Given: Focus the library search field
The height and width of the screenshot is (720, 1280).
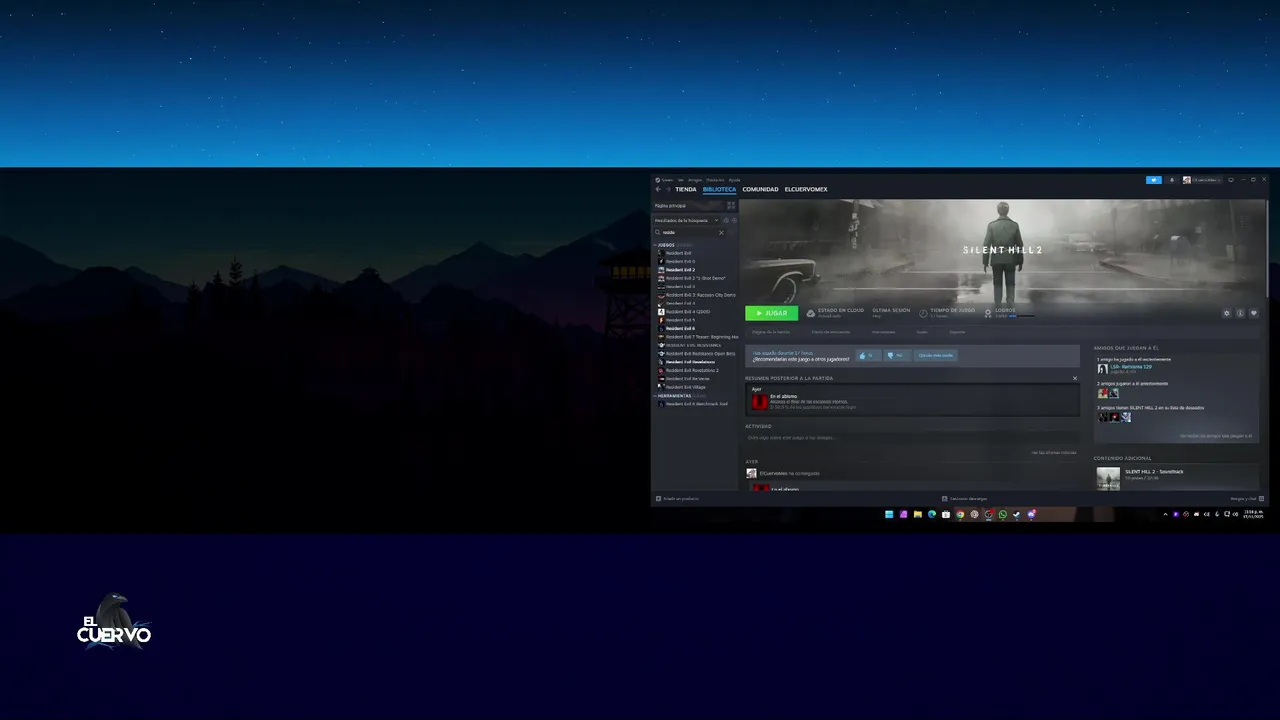Looking at the screenshot, I should point(689,232).
